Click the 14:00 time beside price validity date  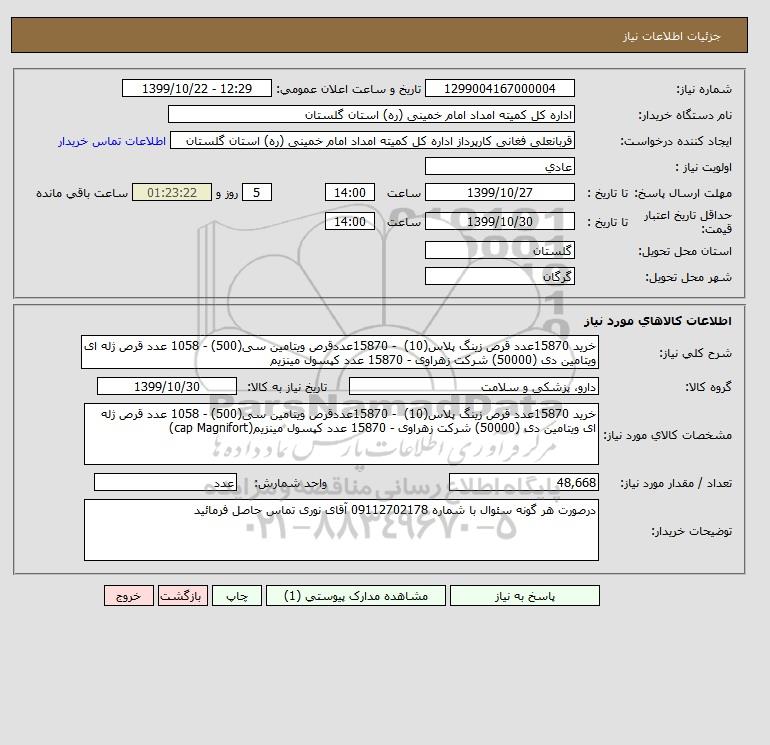tap(350, 221)
